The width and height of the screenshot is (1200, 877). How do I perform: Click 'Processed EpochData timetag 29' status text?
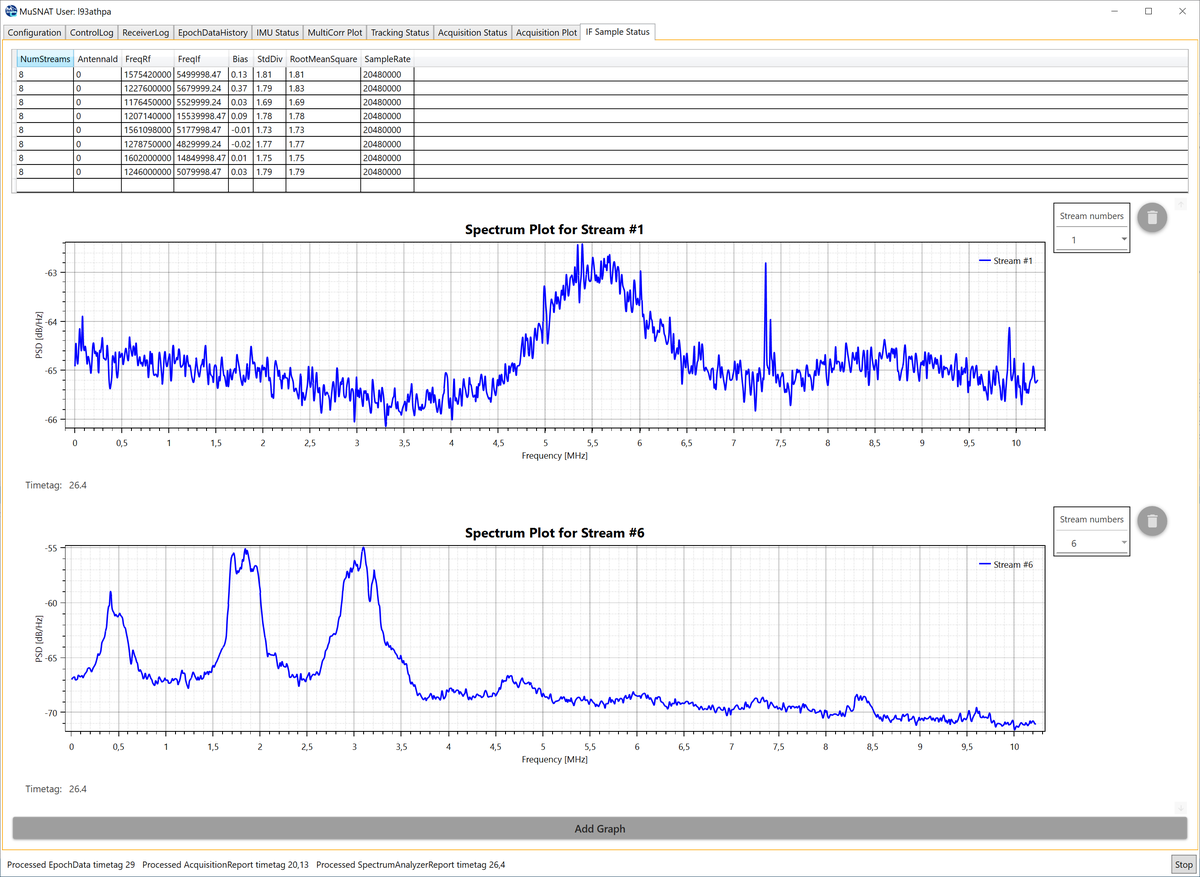[x=71, y=864]
